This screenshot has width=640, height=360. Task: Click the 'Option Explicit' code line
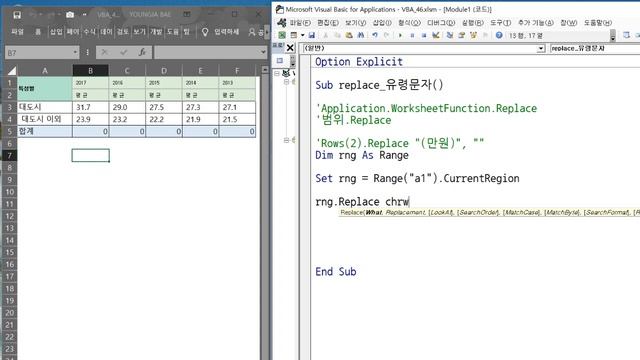point(359,62)
